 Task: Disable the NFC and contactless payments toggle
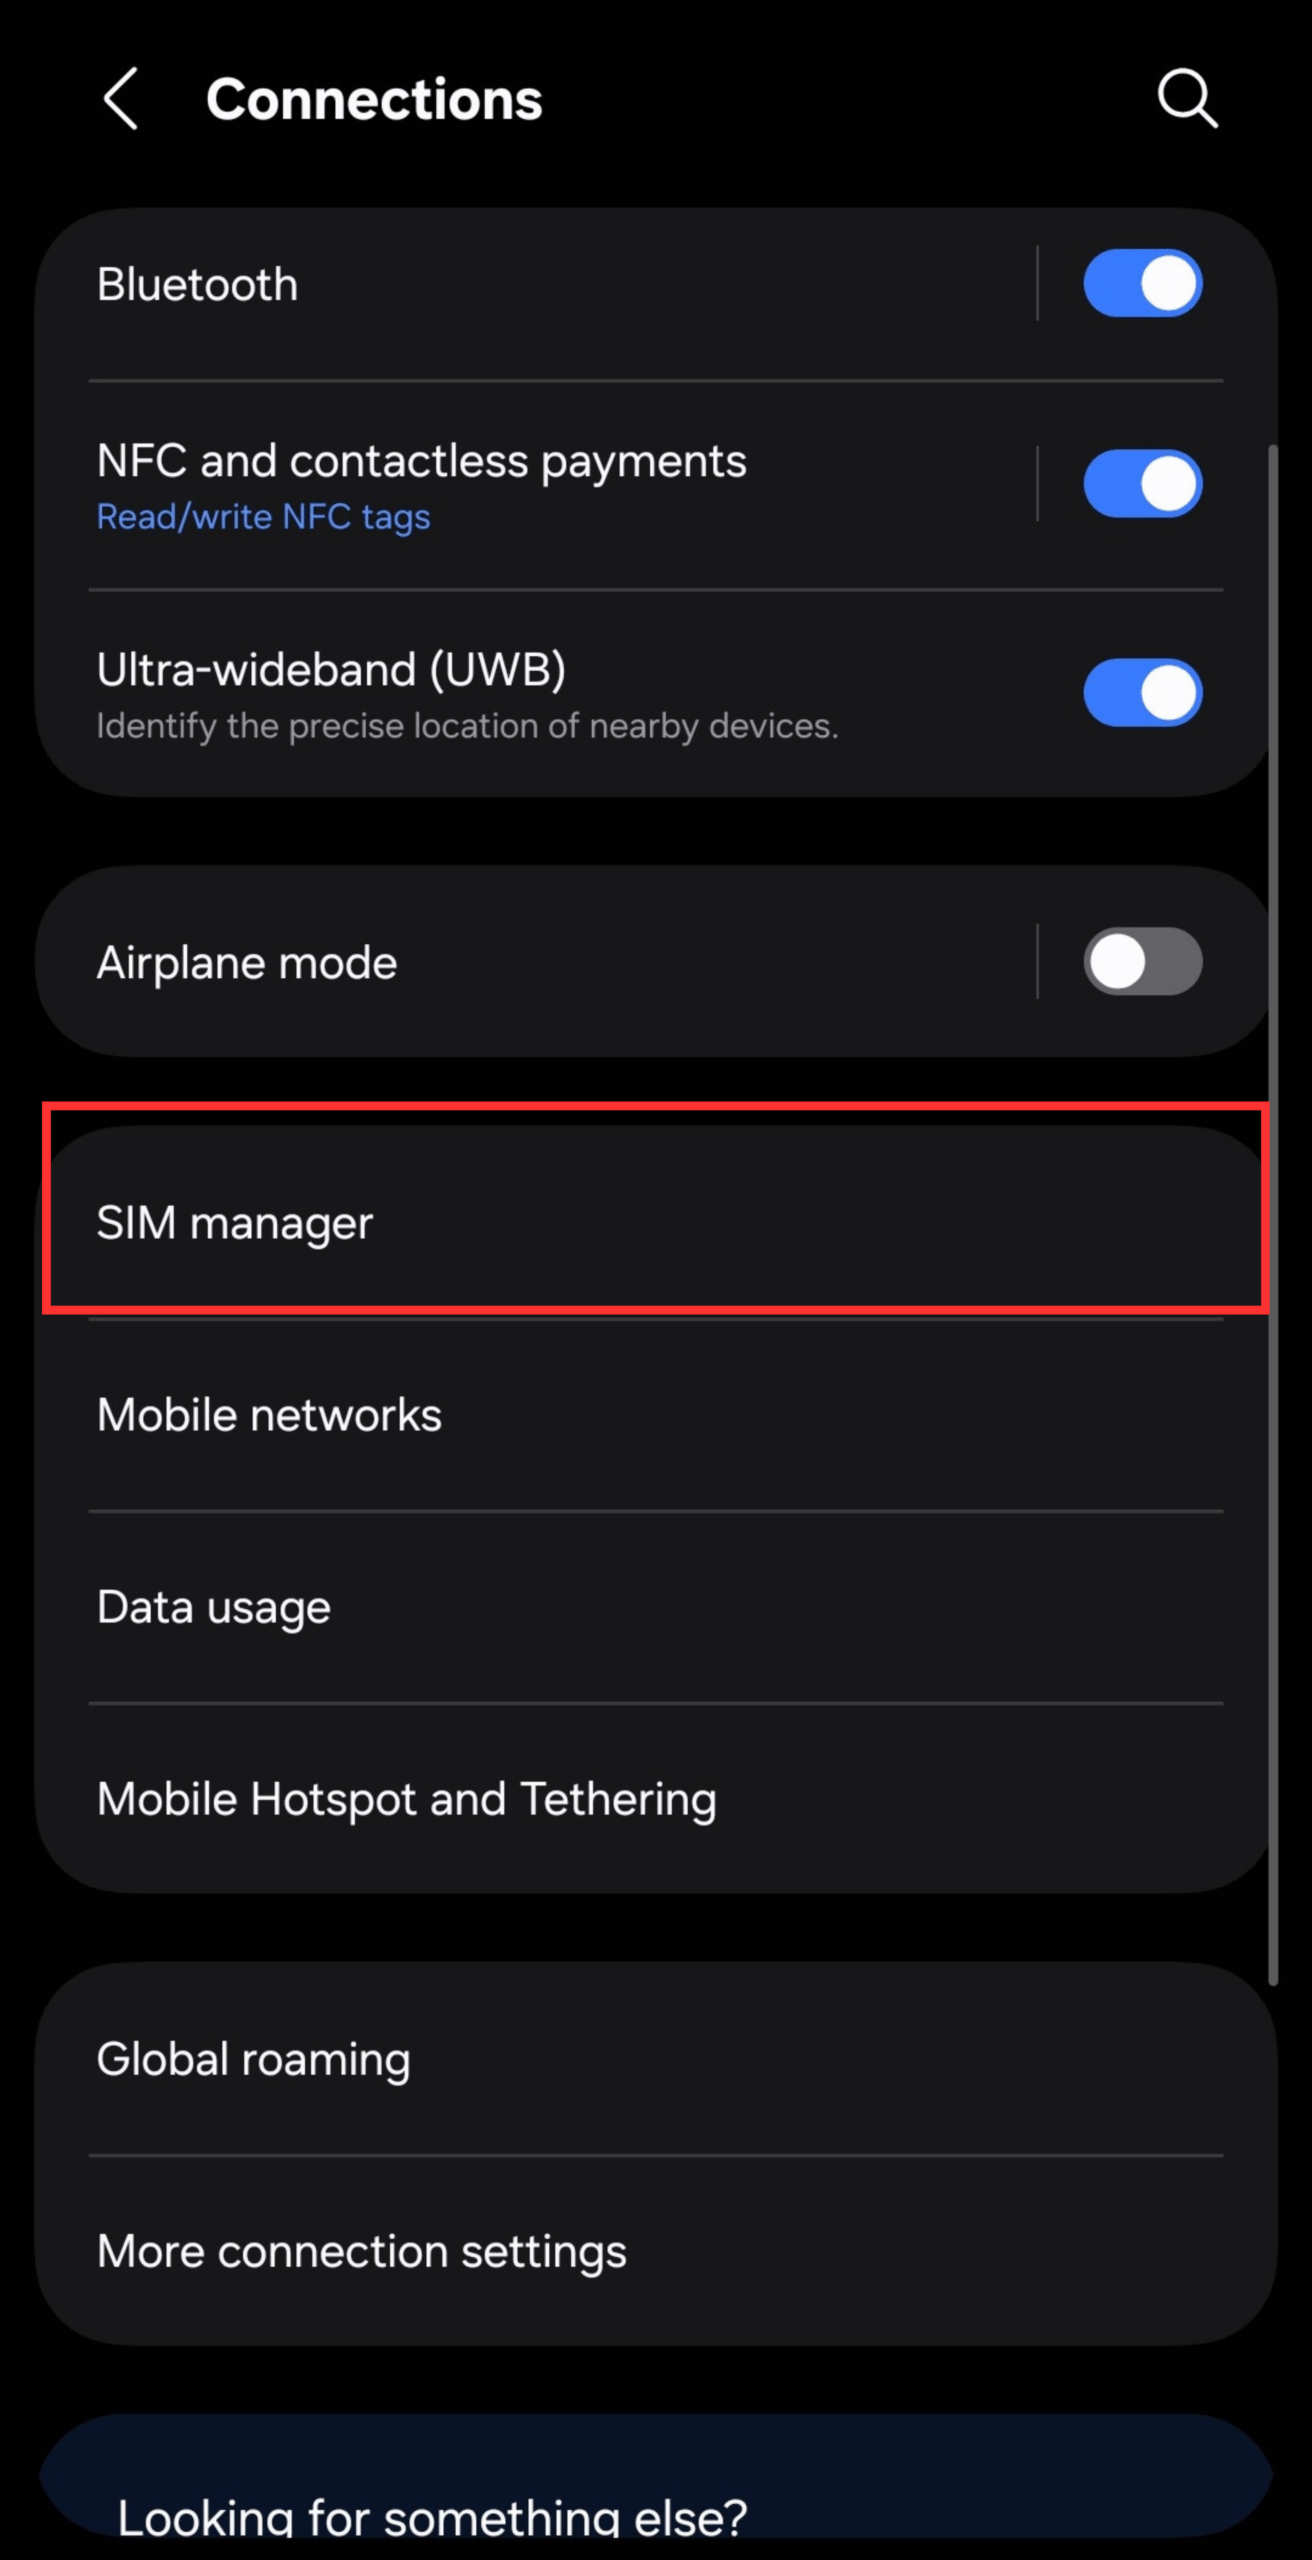point(1142,484)
